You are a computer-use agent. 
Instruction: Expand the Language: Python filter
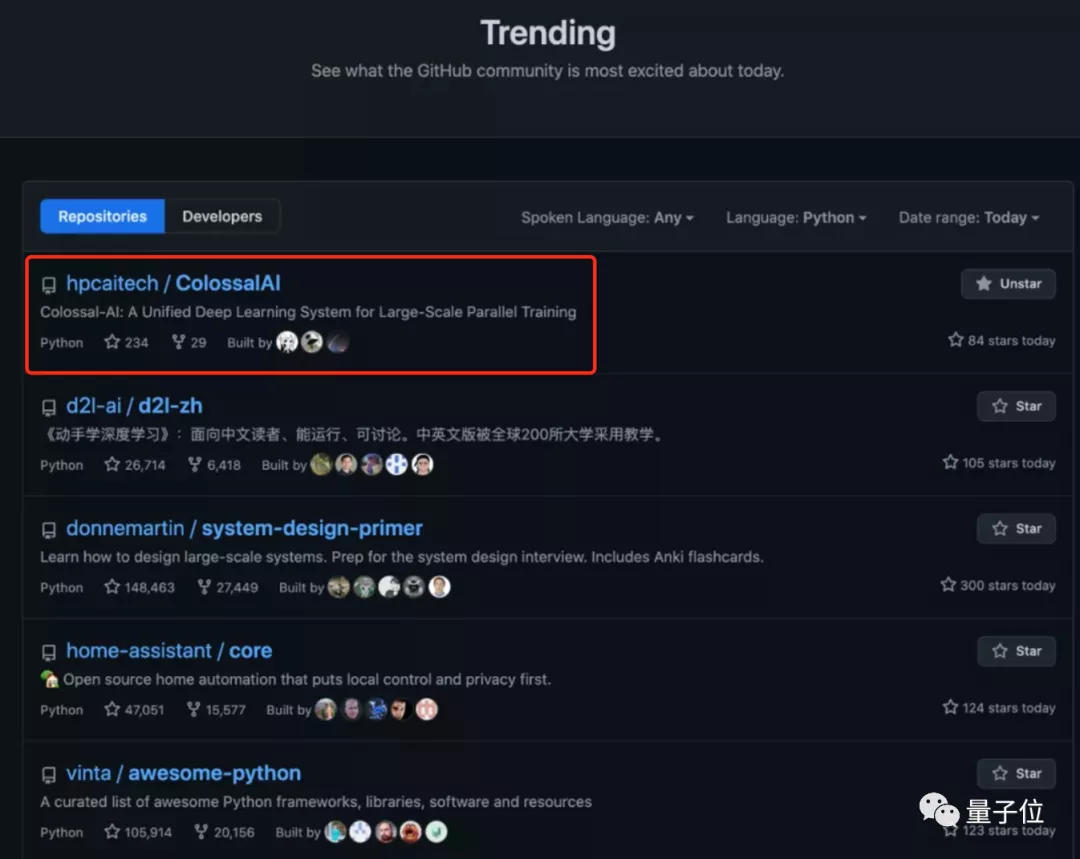tap(796, 218)
